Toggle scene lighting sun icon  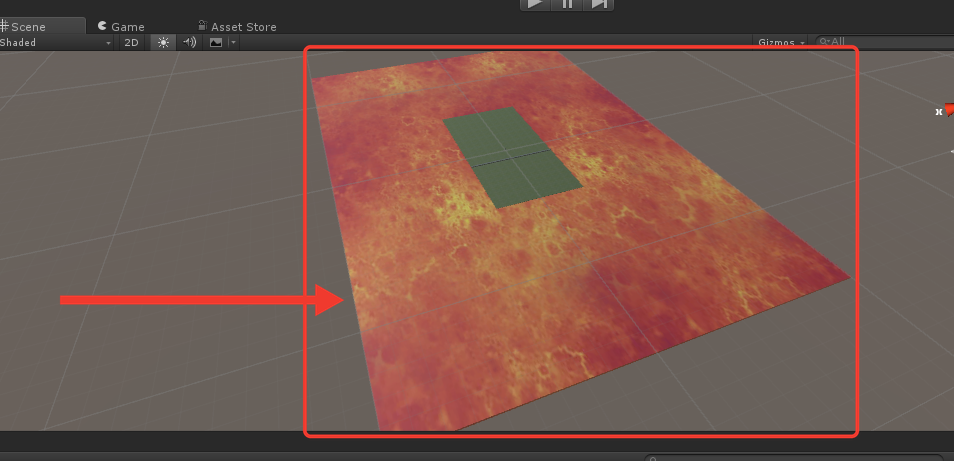163,43
